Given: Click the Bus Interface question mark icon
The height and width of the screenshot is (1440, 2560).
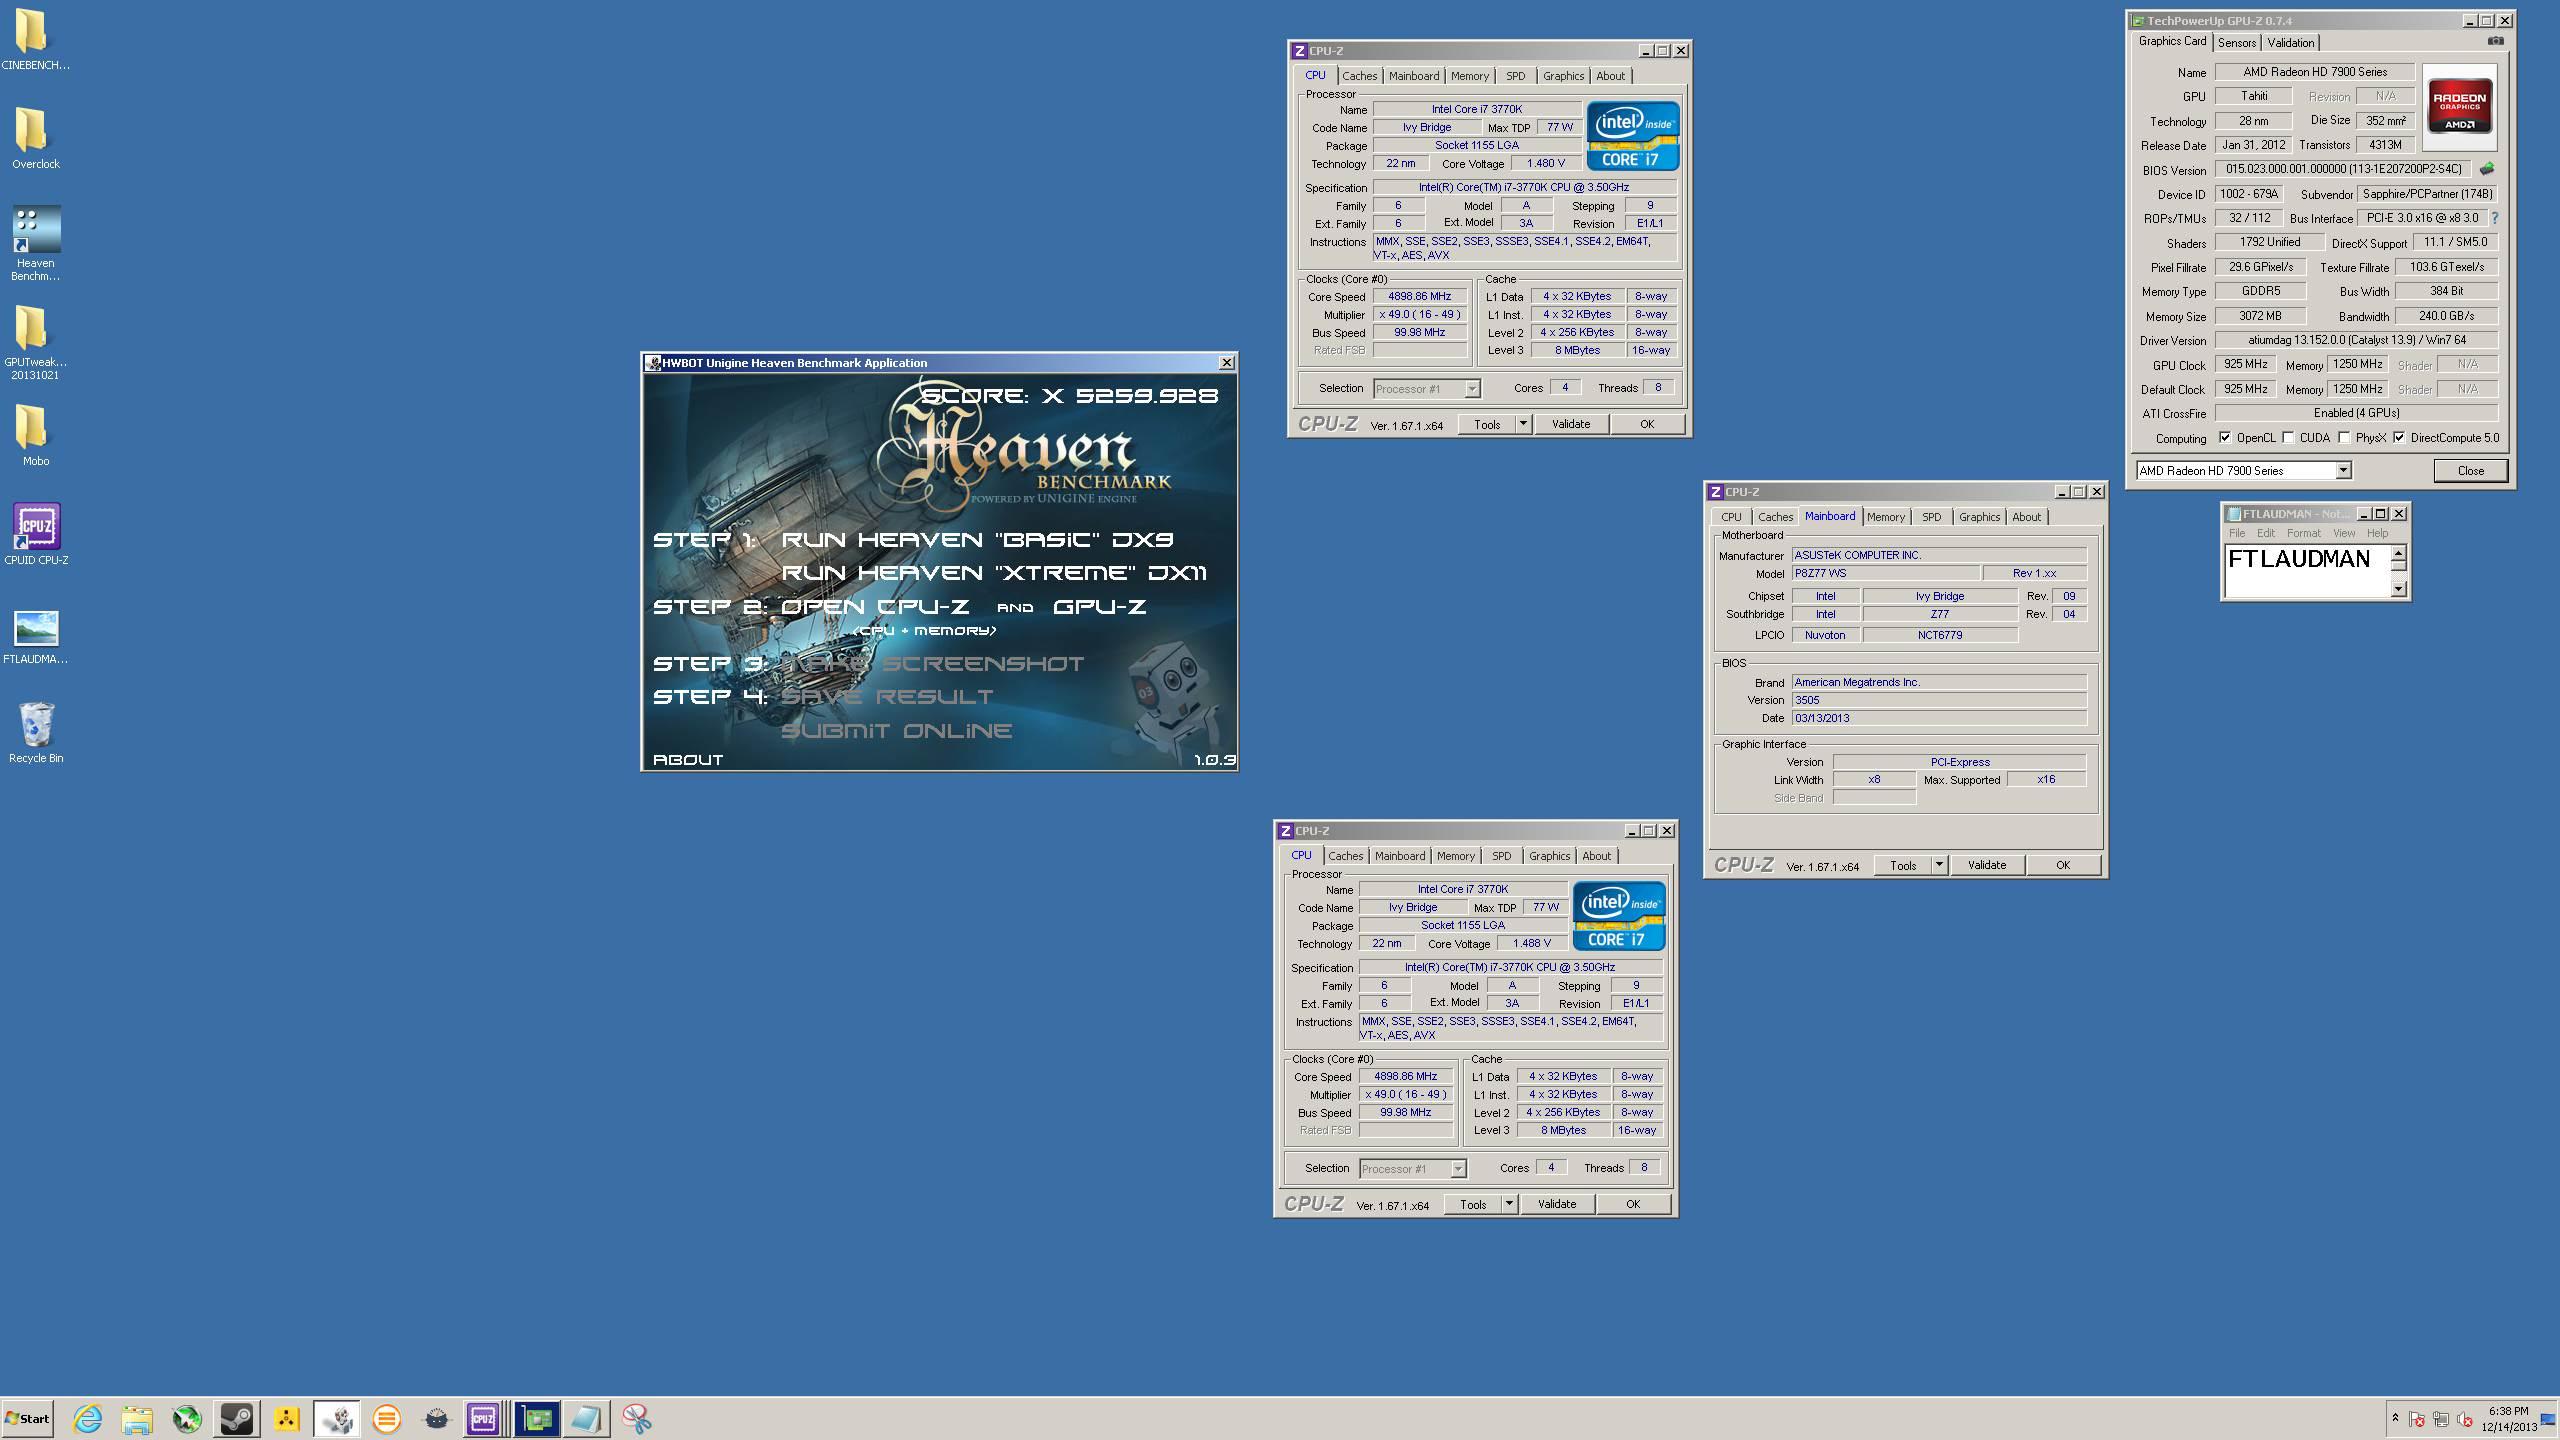Looking at the screenshot, I should (x=2494, y=218).
